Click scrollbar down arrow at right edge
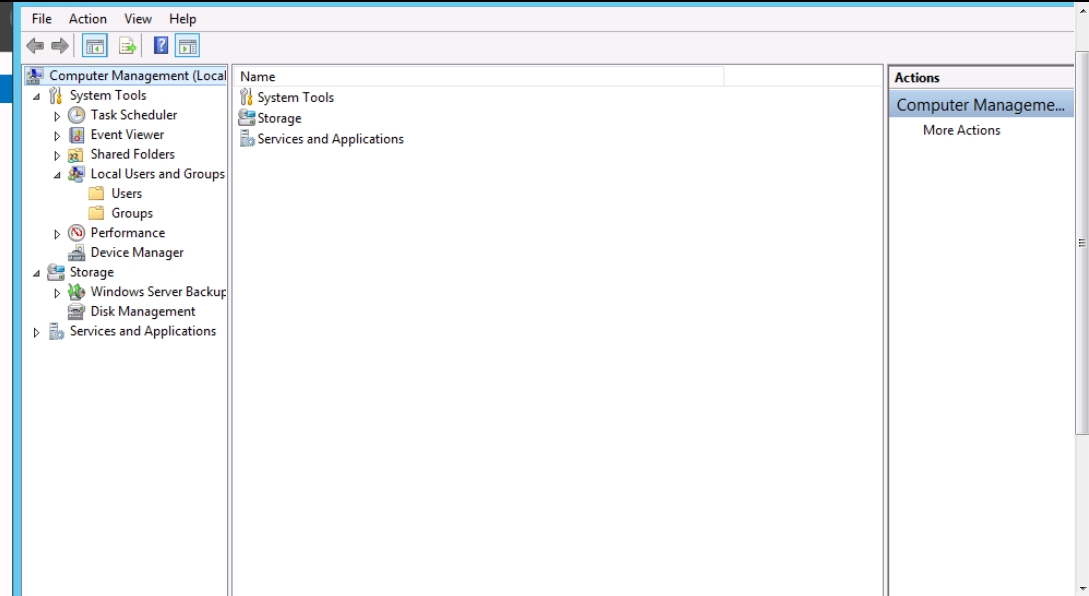 [x=1082, y=588]
